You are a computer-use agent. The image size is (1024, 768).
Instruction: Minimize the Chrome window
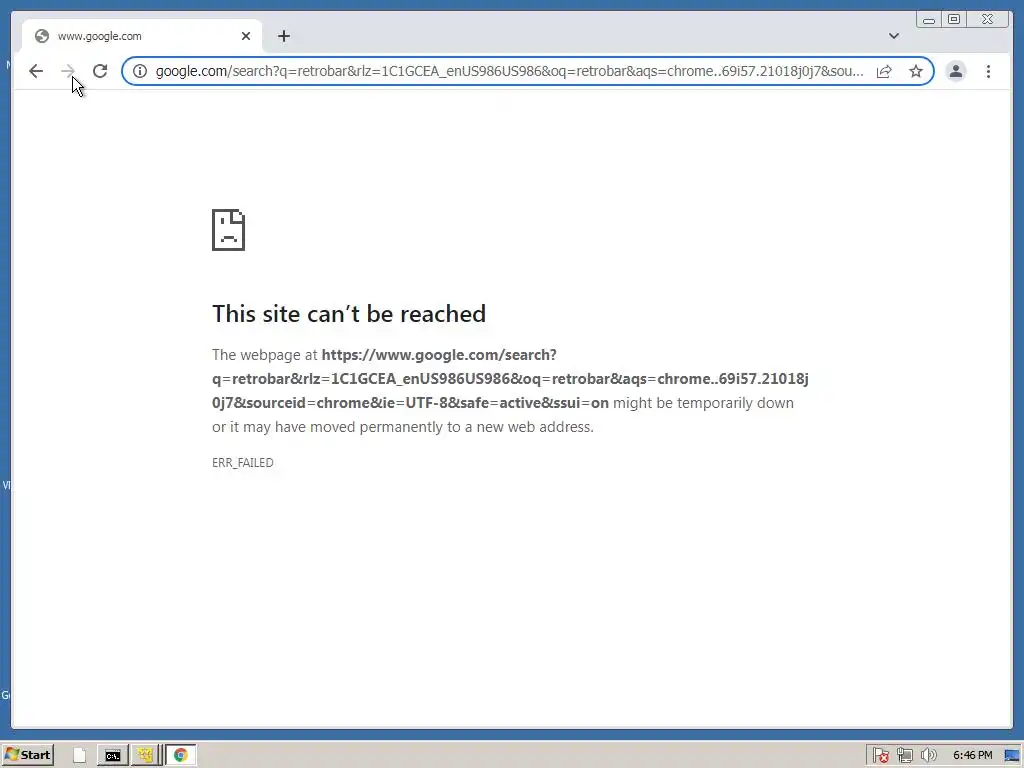[x=929, y=20]
